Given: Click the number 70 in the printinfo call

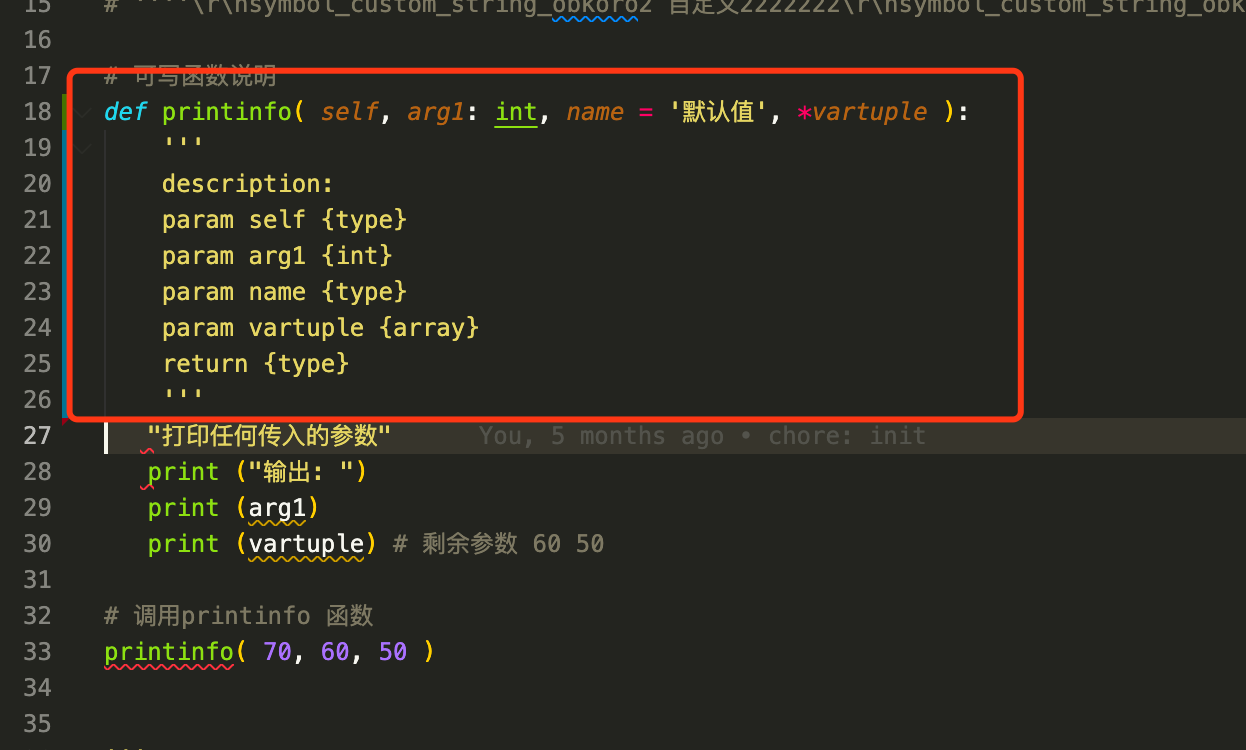Looking at the screenshot, I should pyautogui.click(x=277, y=651).
